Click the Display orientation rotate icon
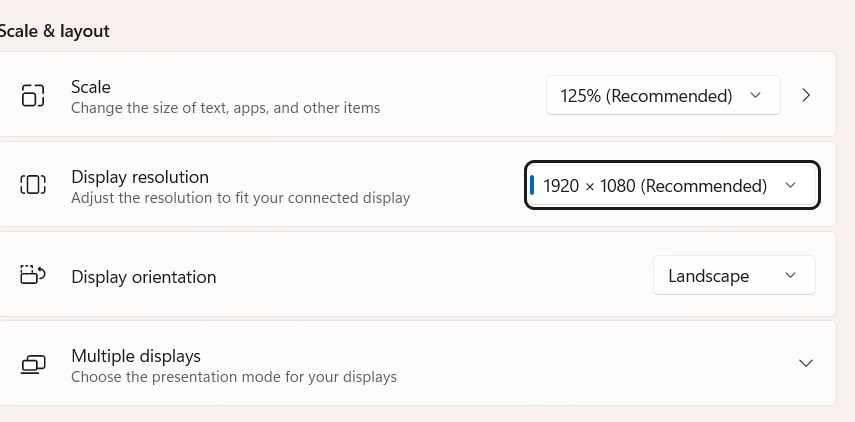Image resolution: width=855 pixels, height=422 pixels. [33, 275]
